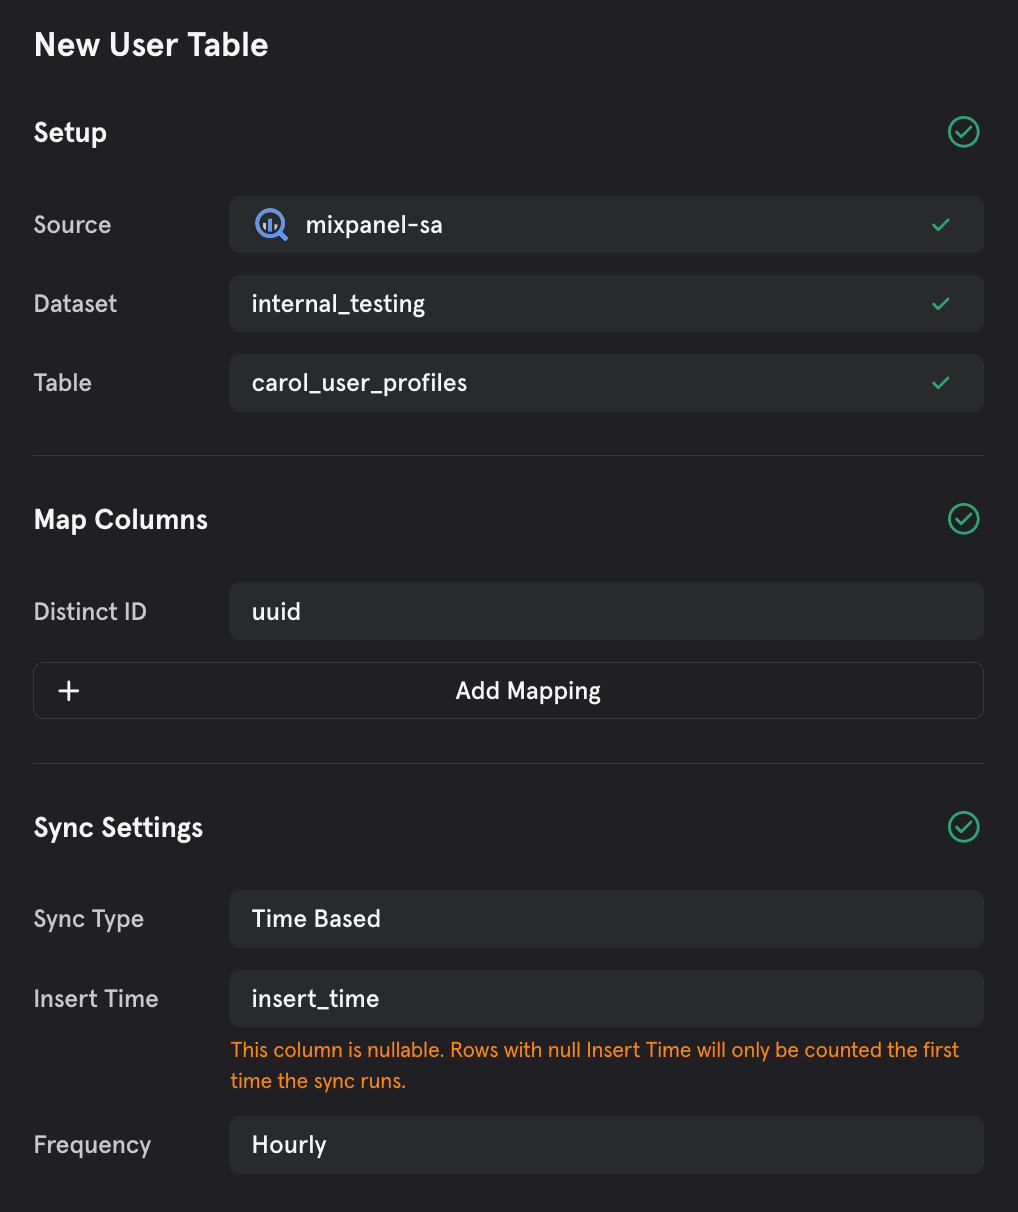Open the Source dropdown showing mixpanel-sa

pos(605,225)
